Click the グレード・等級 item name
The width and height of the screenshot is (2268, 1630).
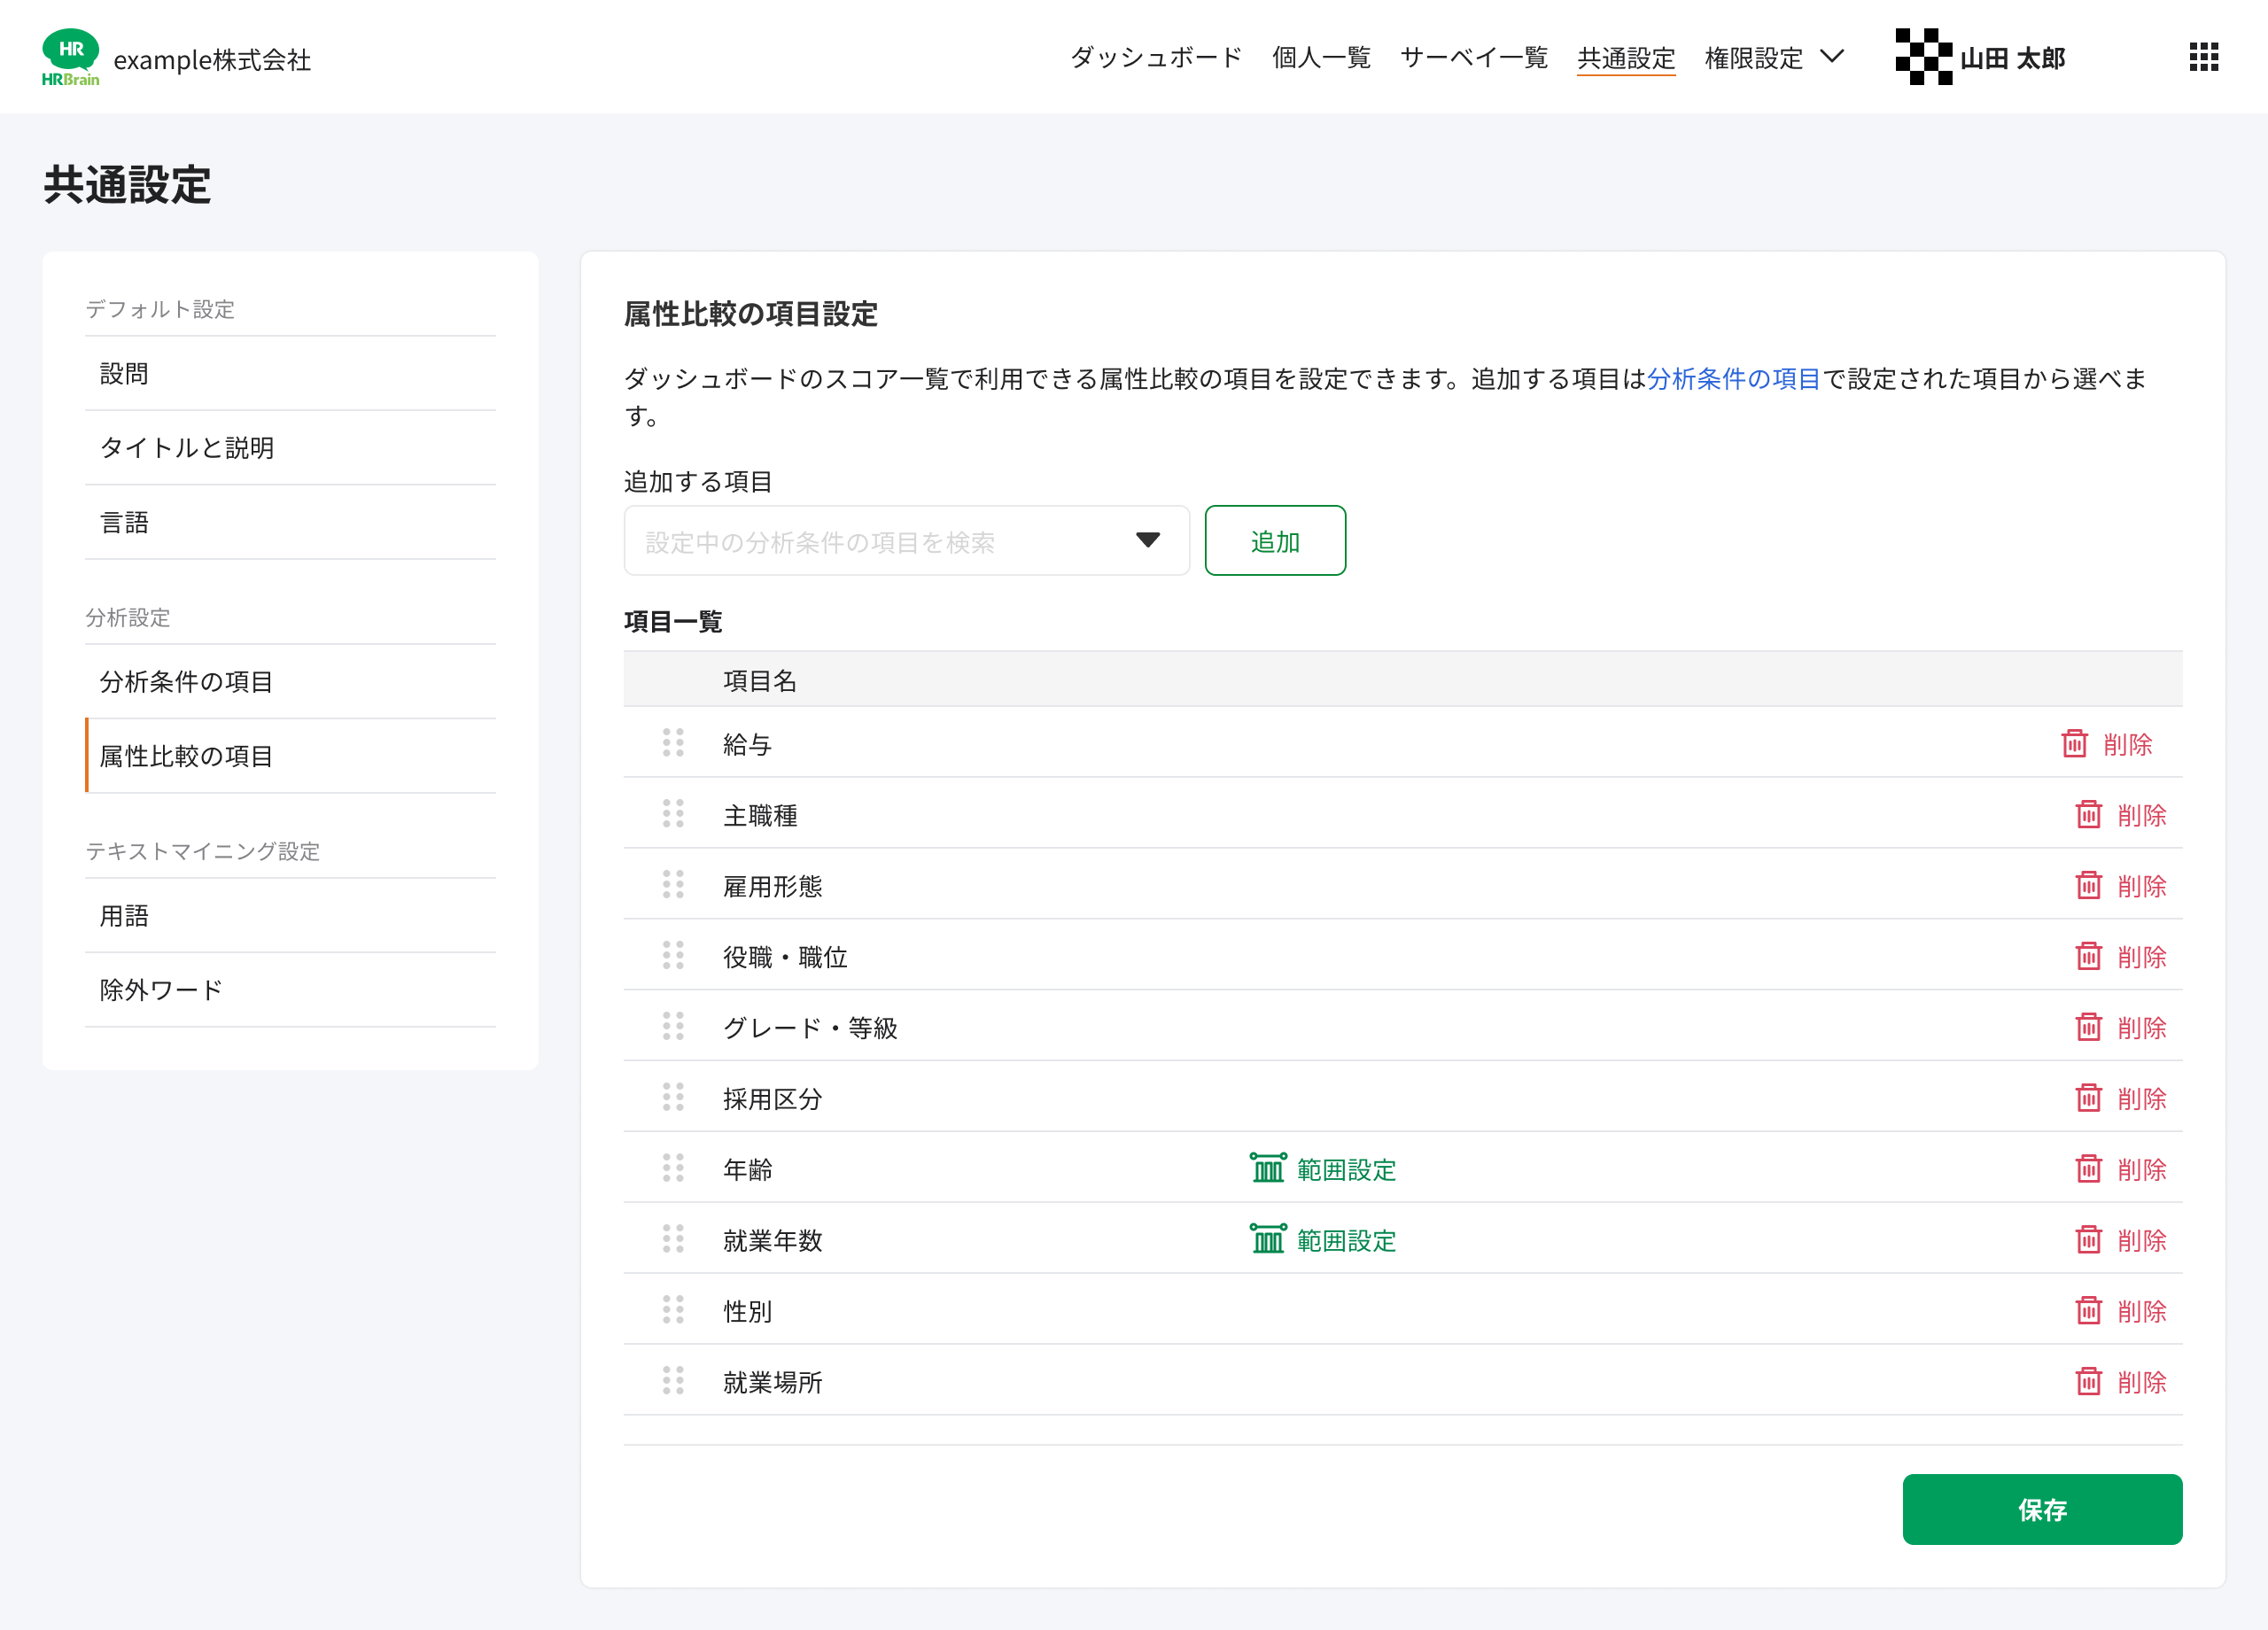point(810,1028)
